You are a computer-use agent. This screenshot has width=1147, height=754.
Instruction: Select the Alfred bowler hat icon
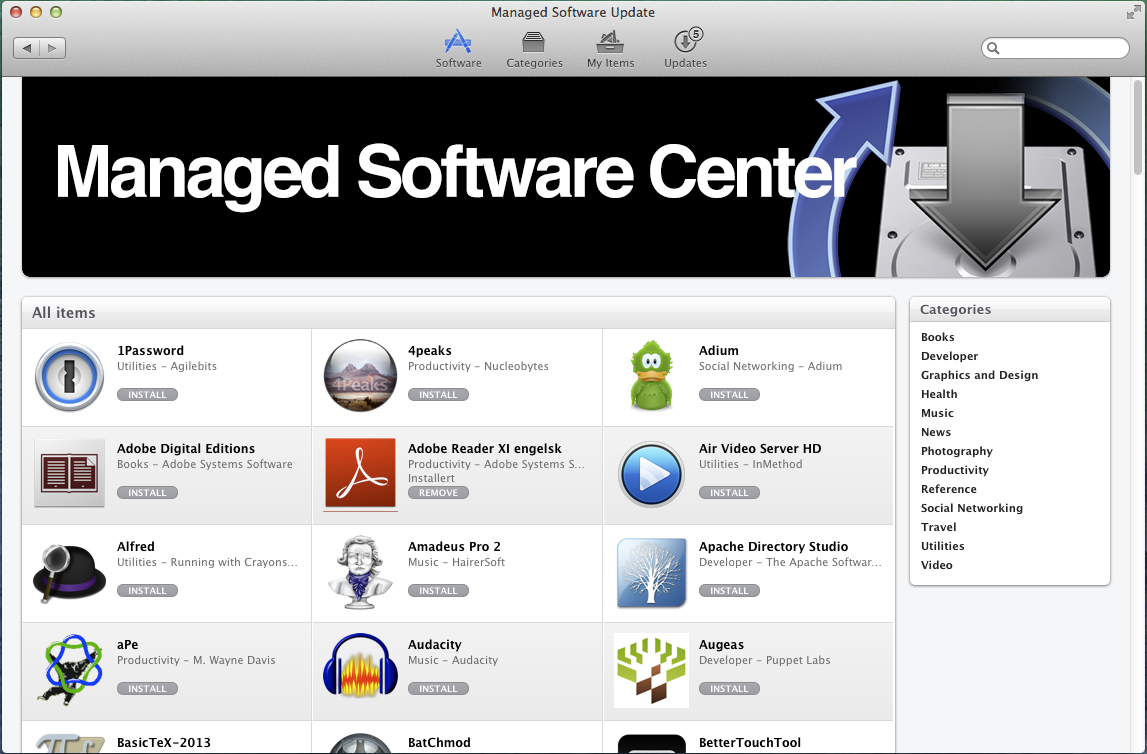[69, 572]
